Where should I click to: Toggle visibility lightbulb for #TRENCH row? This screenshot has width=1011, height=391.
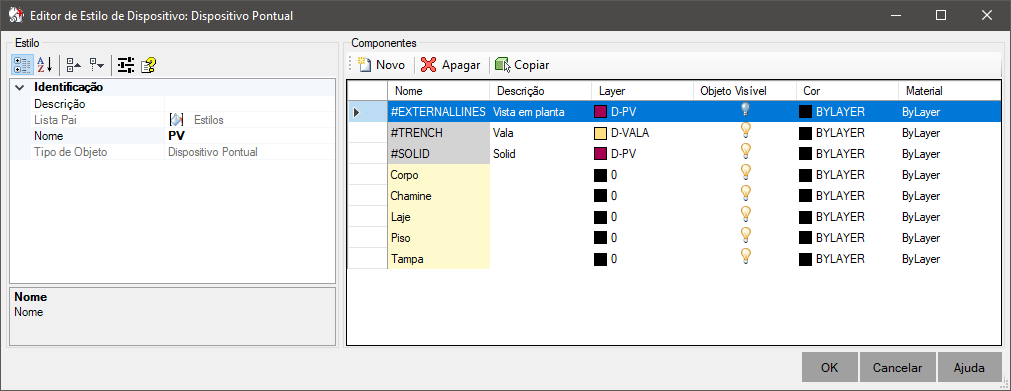pos(745,132)
